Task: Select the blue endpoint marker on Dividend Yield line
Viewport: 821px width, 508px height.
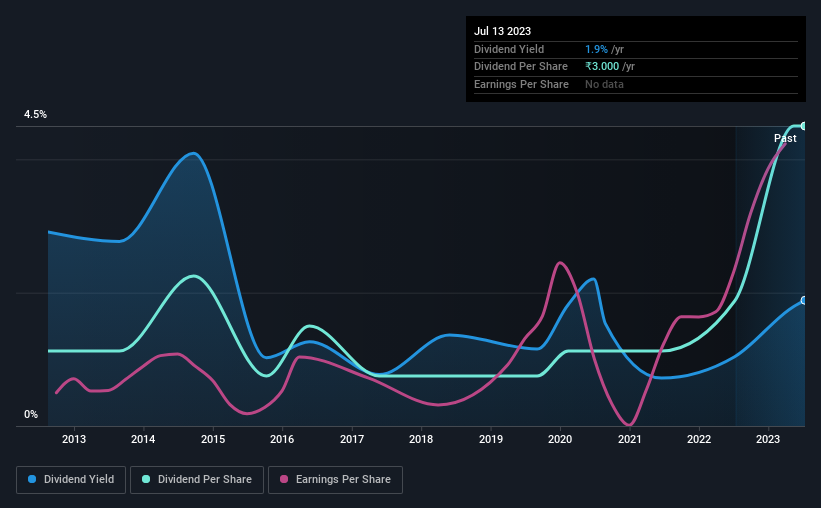Action: pos(804,301)
